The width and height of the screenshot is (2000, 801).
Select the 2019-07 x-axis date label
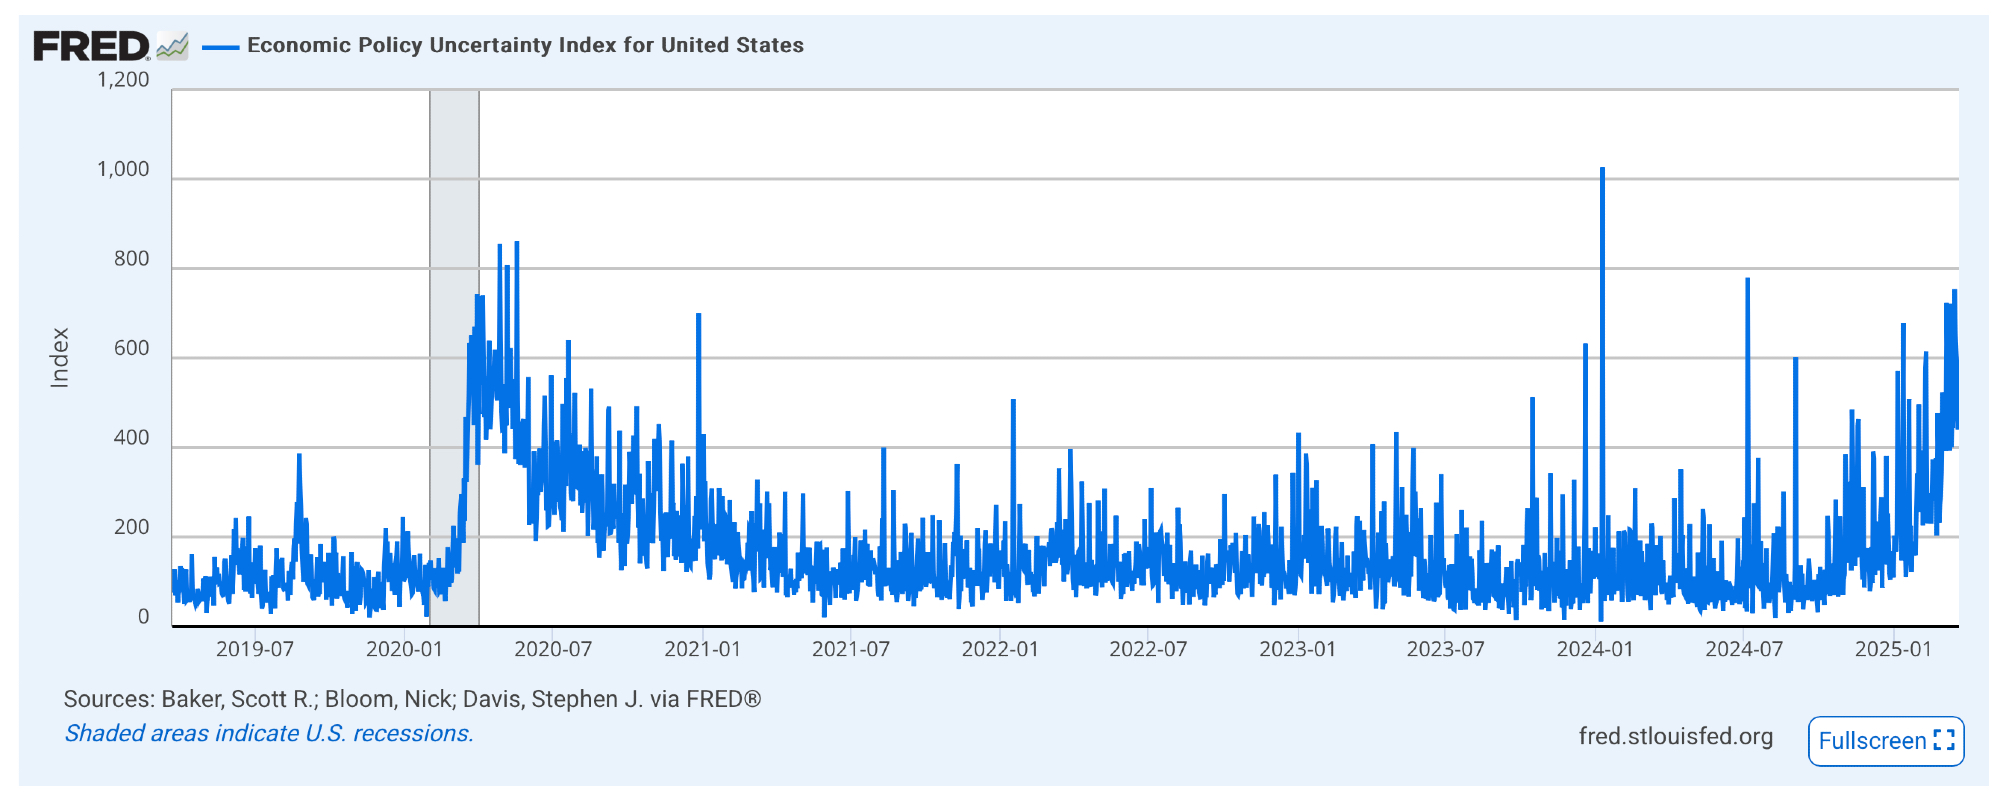[255, 649]
